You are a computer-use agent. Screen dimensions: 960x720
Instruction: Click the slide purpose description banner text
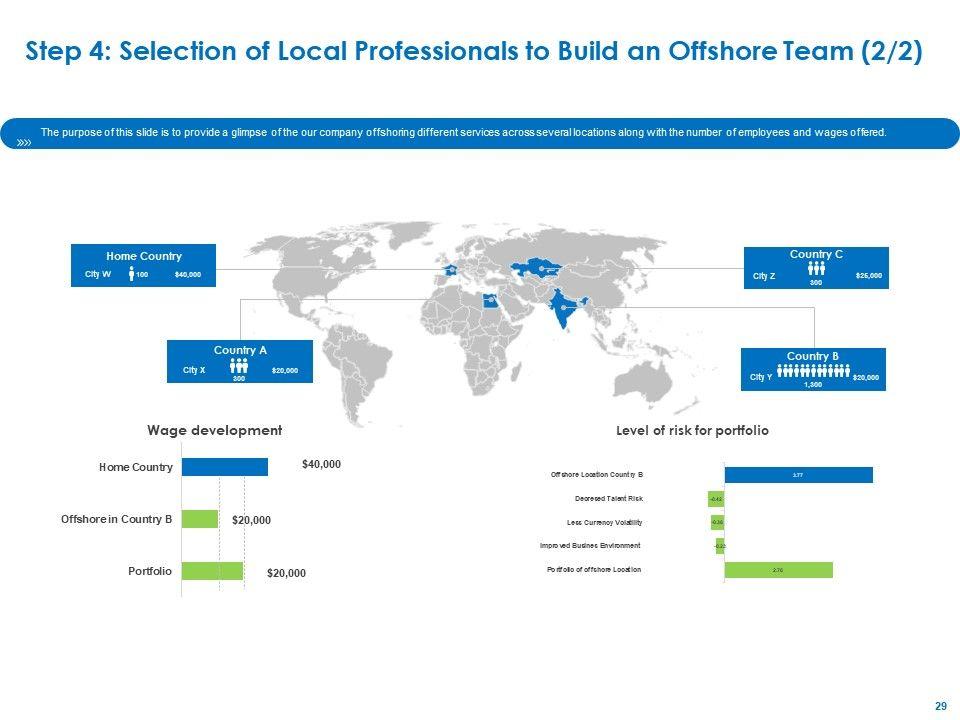click(x=463, y=132)
